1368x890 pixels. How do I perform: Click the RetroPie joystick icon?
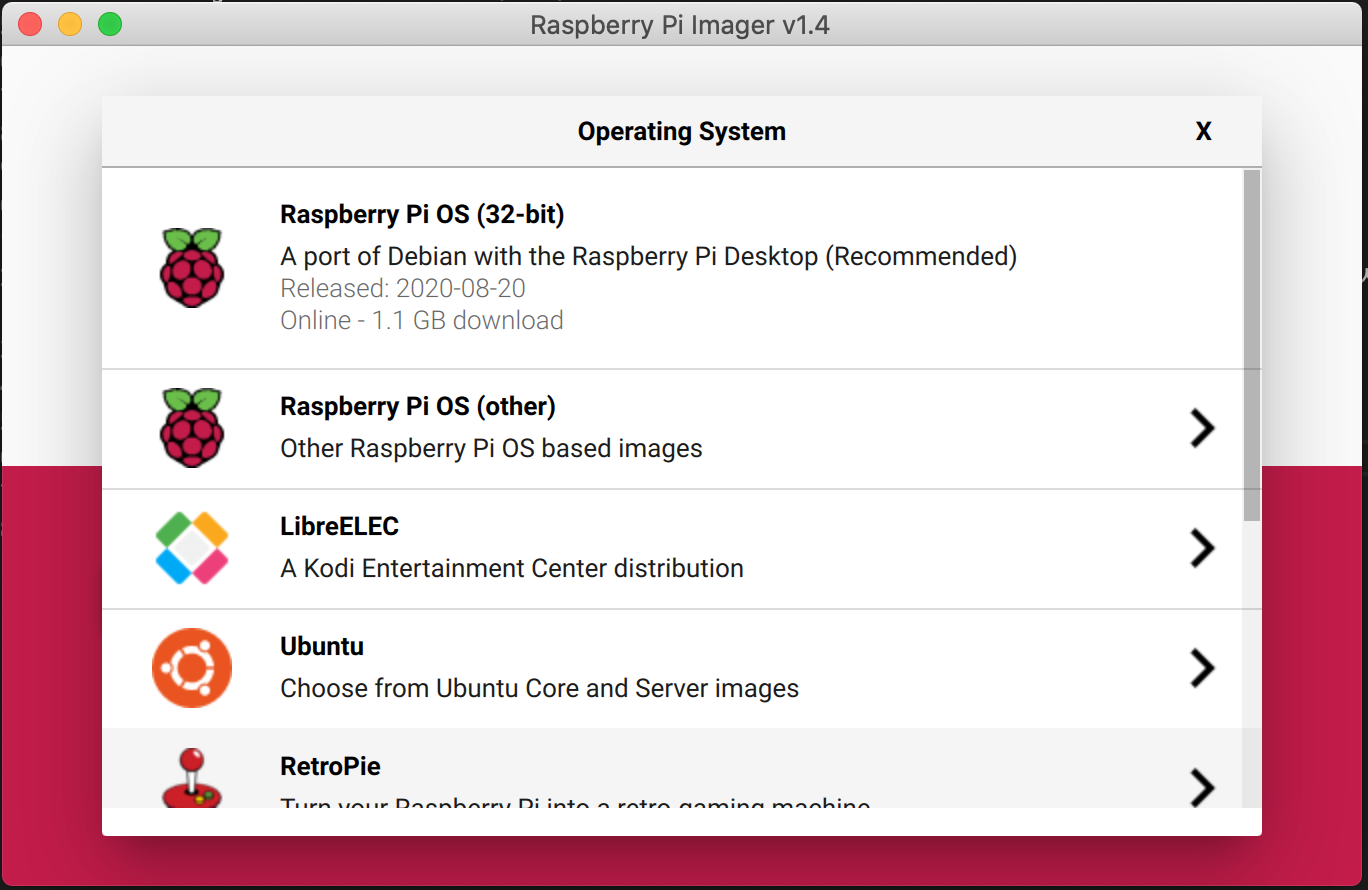click(x=192, y=778)
